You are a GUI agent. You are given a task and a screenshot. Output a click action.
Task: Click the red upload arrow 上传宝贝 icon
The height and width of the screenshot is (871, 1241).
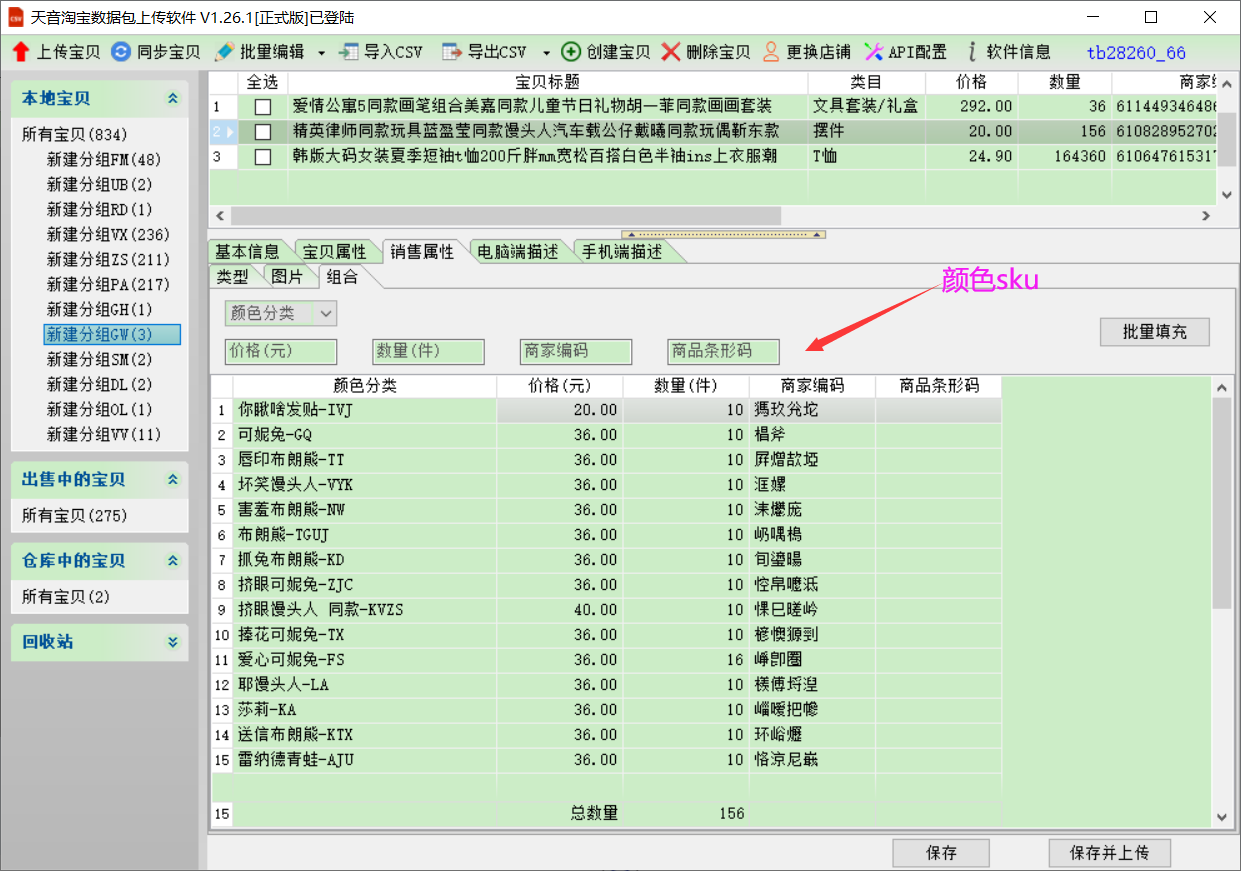(21, 52)
